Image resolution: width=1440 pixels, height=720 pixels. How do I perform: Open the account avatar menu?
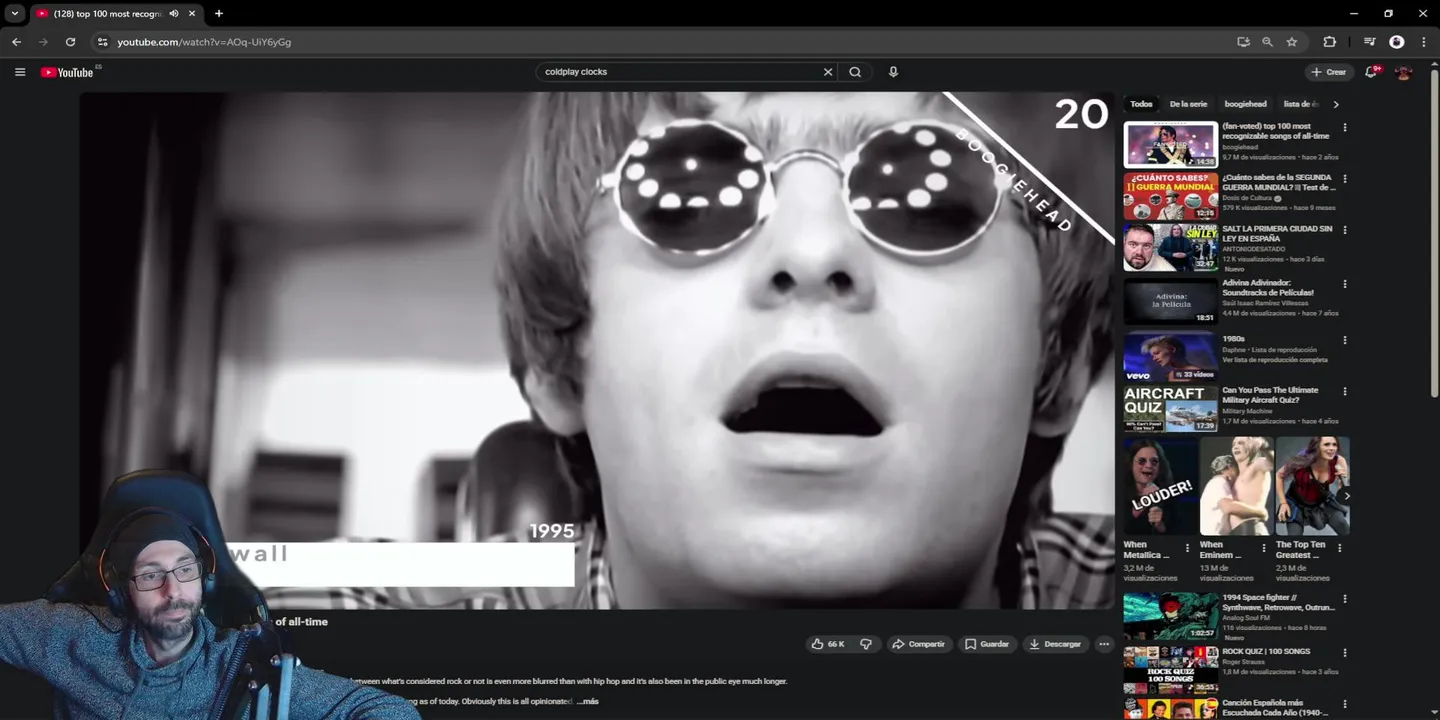point(1404,72)
